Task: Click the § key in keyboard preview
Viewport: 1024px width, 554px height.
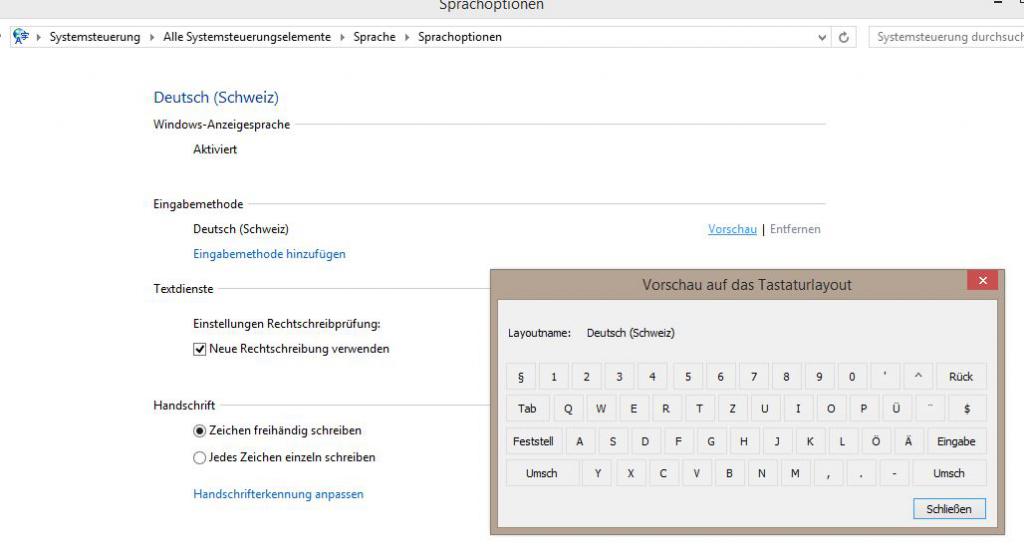Action: point(520,376)
